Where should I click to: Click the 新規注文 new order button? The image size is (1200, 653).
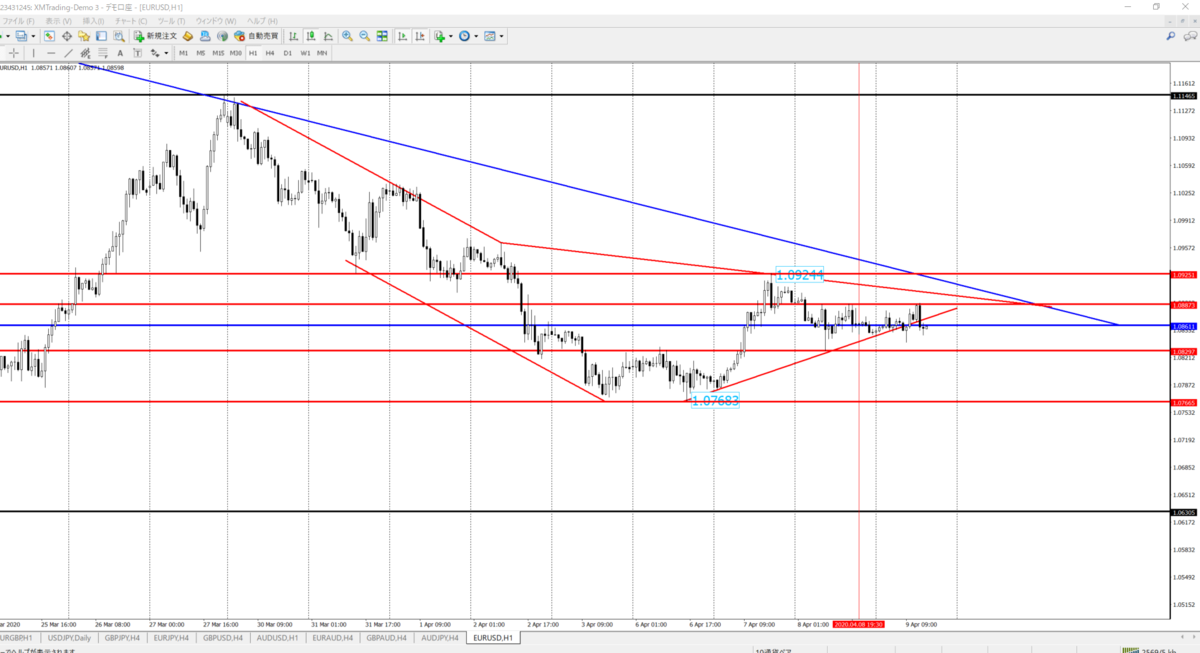155,36
